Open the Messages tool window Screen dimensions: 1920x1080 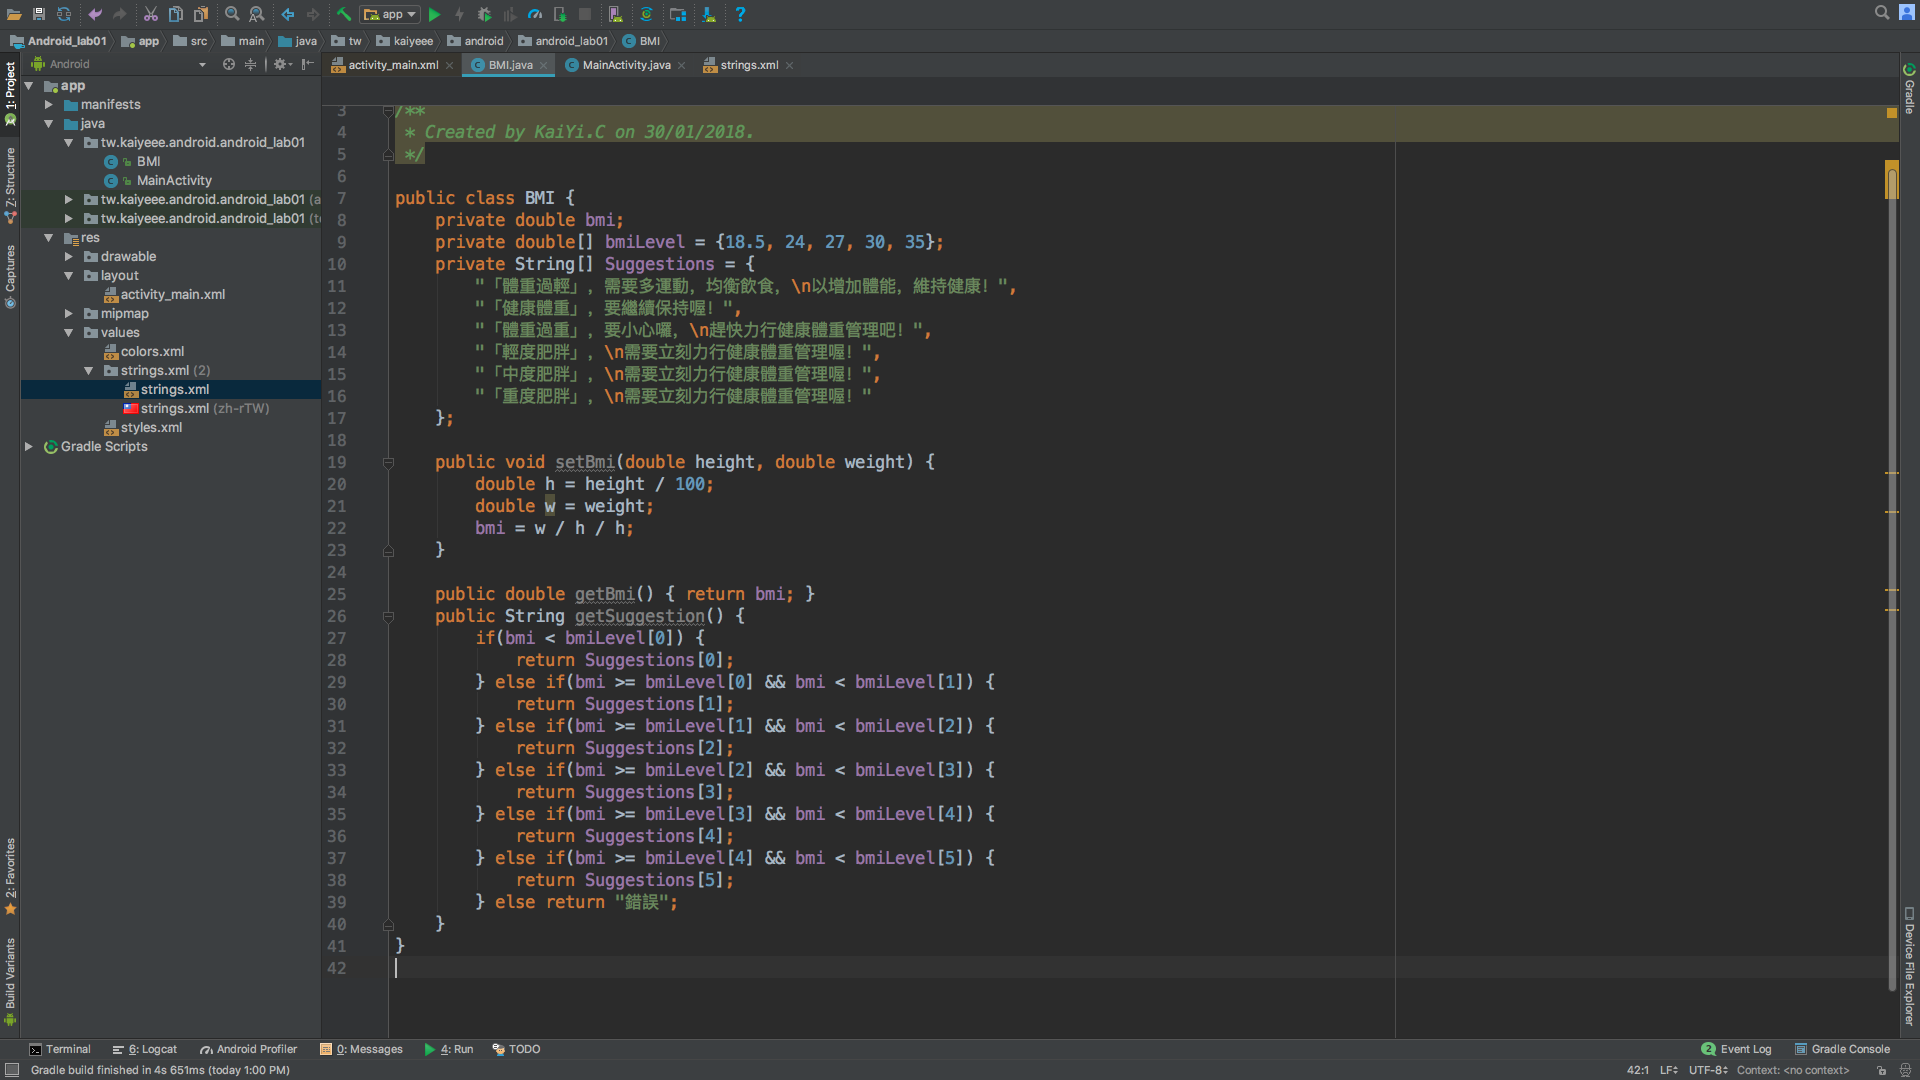point(361,1049)
